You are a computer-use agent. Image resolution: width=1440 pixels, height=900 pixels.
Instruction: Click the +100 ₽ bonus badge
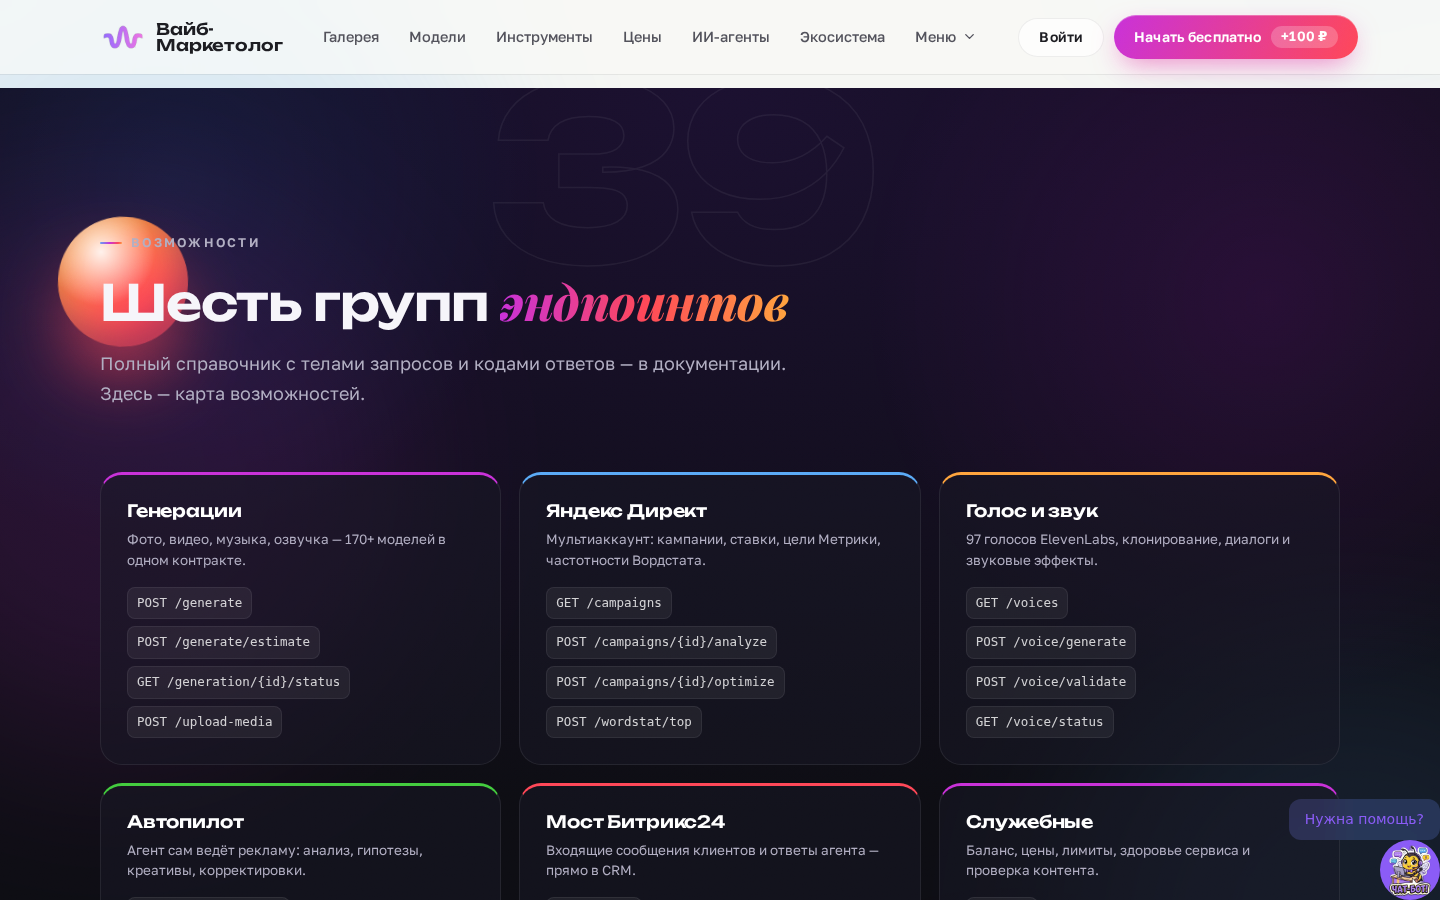click(1304, 36)
